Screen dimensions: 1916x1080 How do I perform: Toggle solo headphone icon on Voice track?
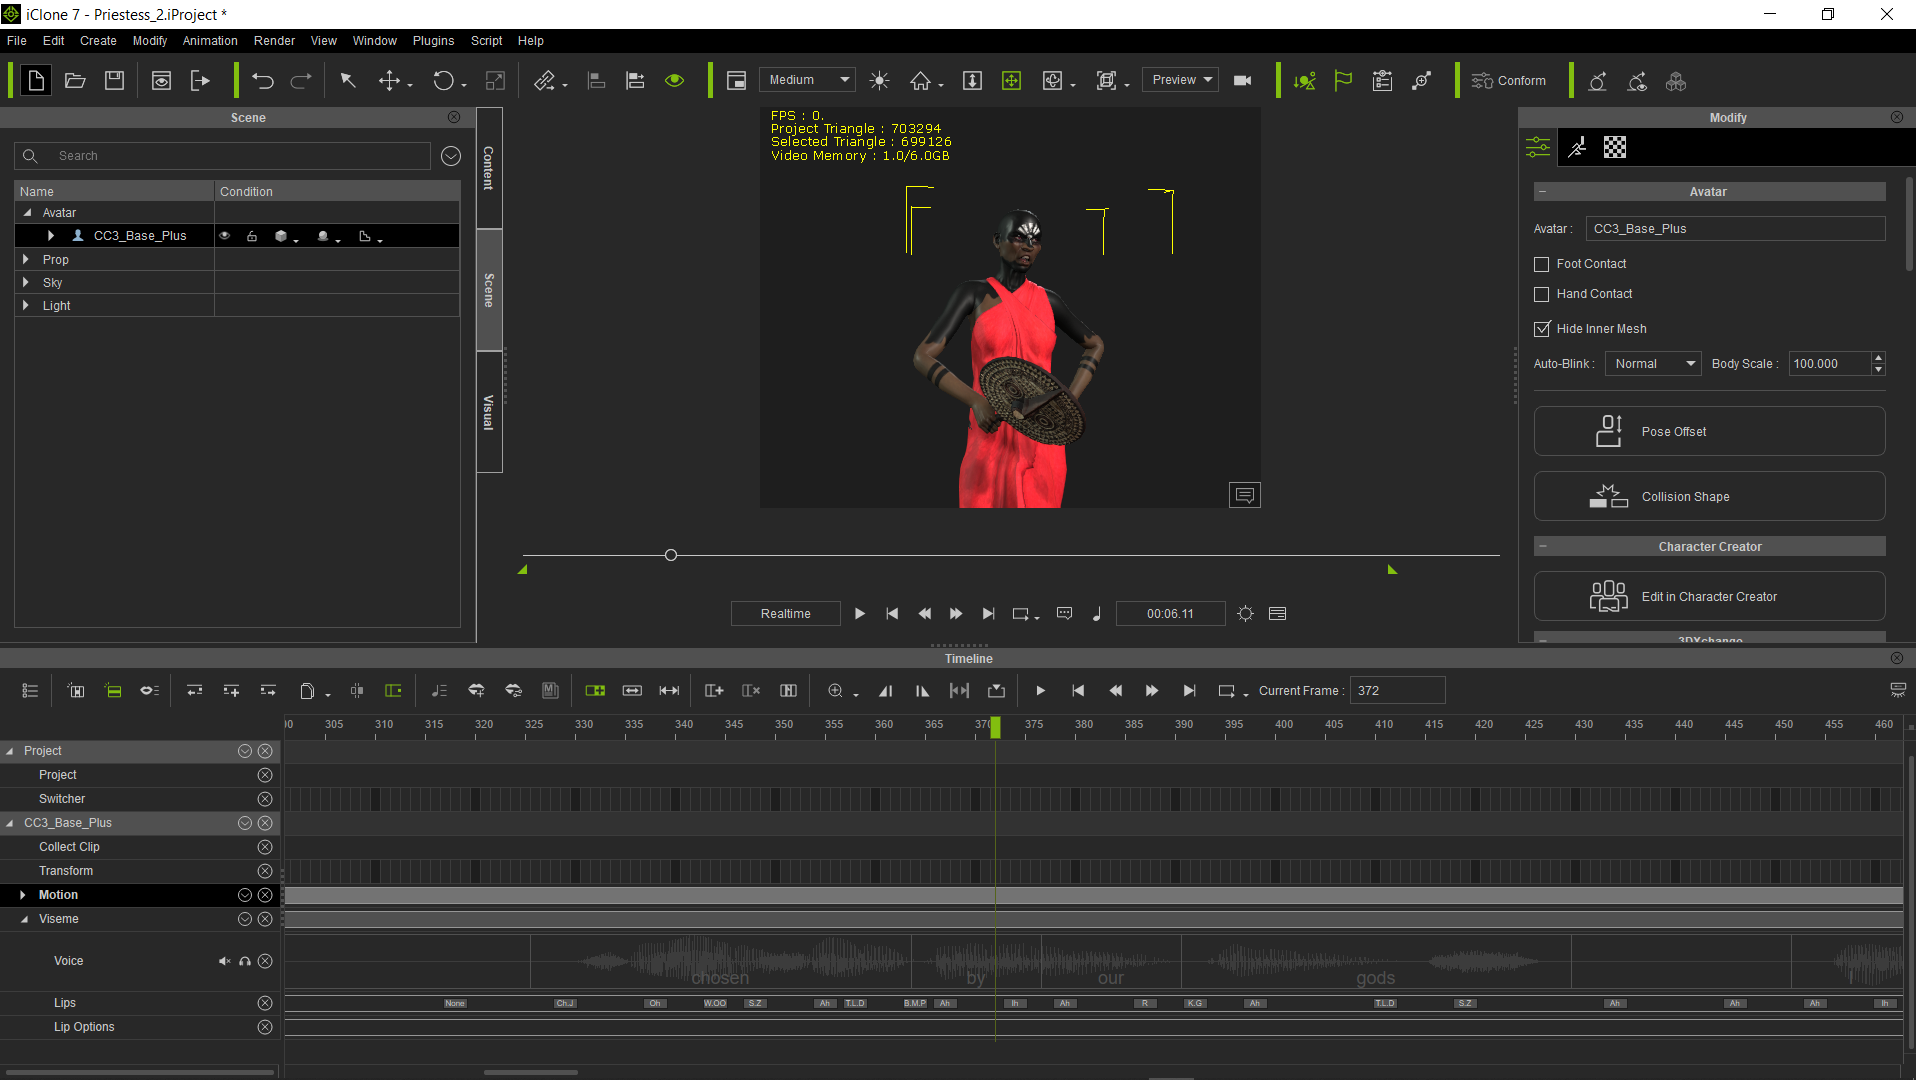click(245, 961)
